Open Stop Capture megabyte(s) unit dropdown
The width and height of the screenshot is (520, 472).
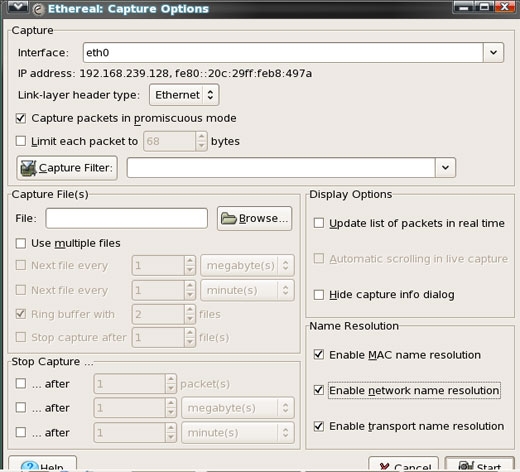point(238,408)
